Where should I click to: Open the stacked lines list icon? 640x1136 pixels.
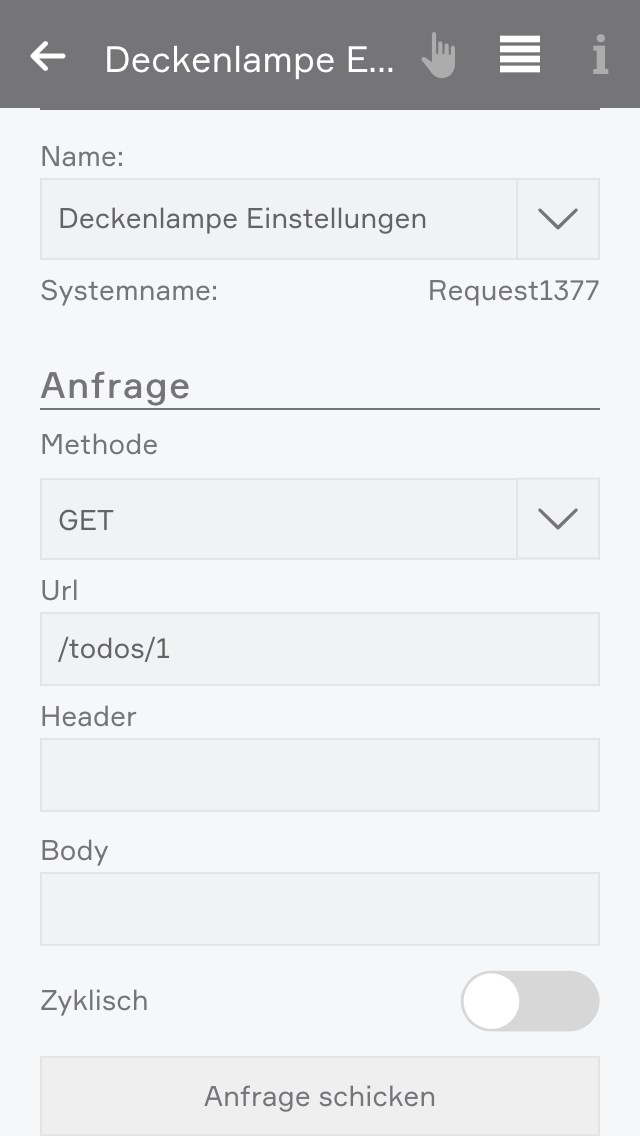point(520,55)
